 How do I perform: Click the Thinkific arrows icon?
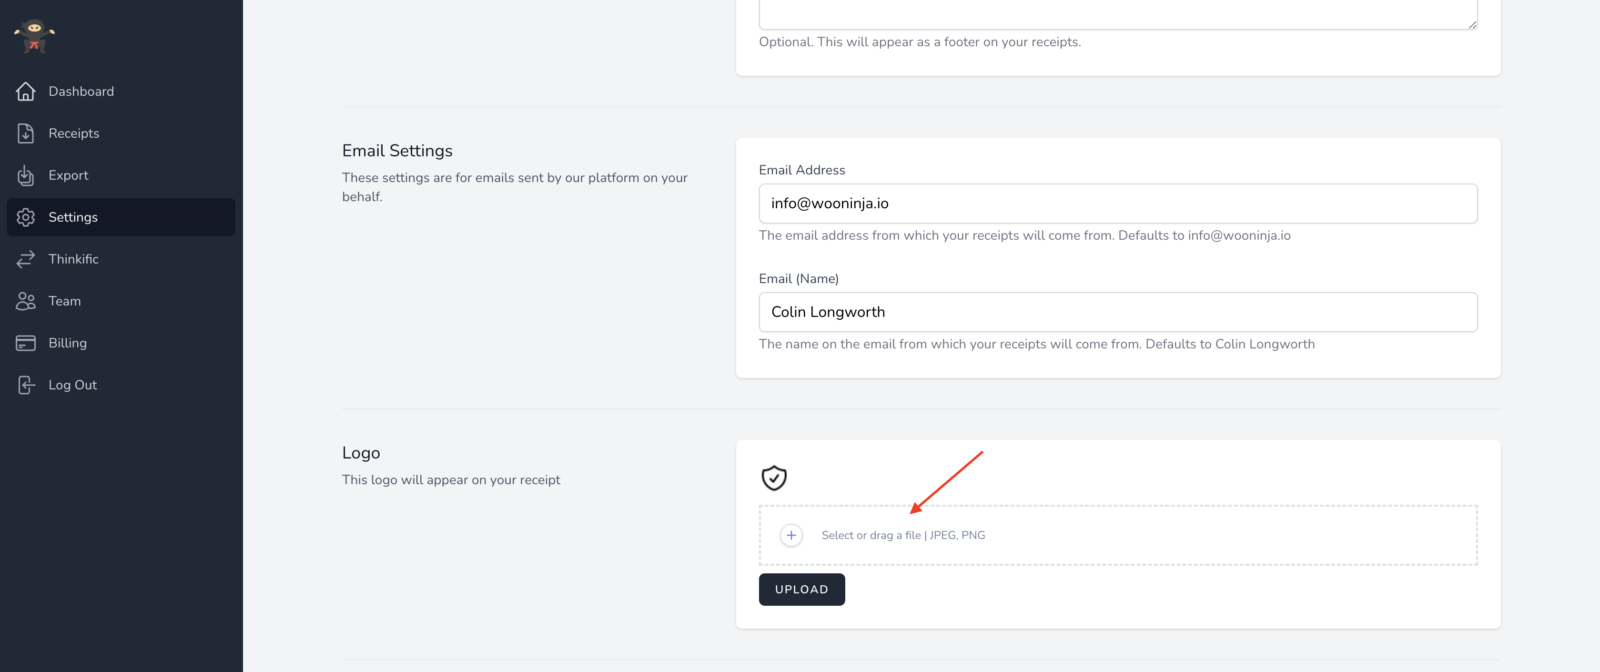click(x=26, y=259)
